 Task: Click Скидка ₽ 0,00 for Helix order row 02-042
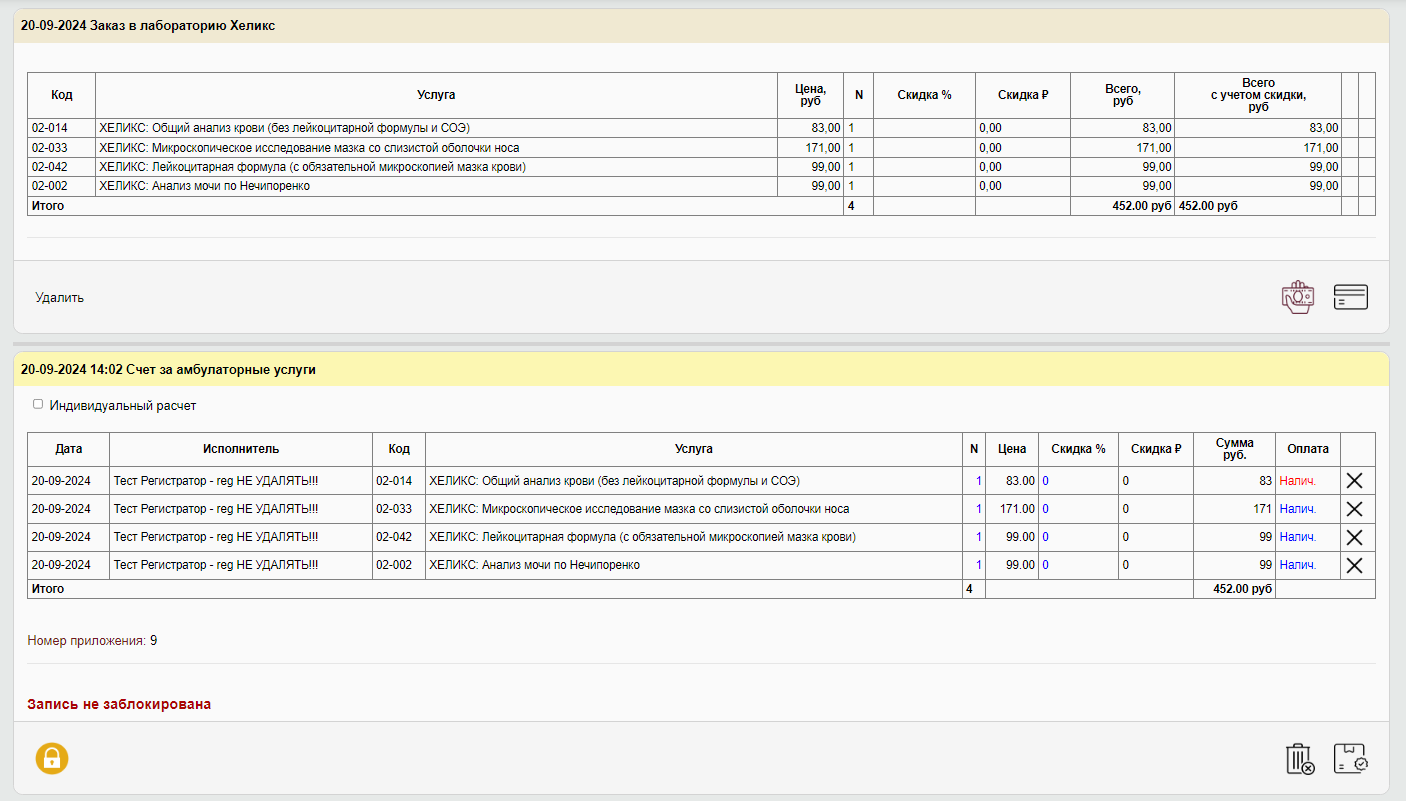(990, 167)
